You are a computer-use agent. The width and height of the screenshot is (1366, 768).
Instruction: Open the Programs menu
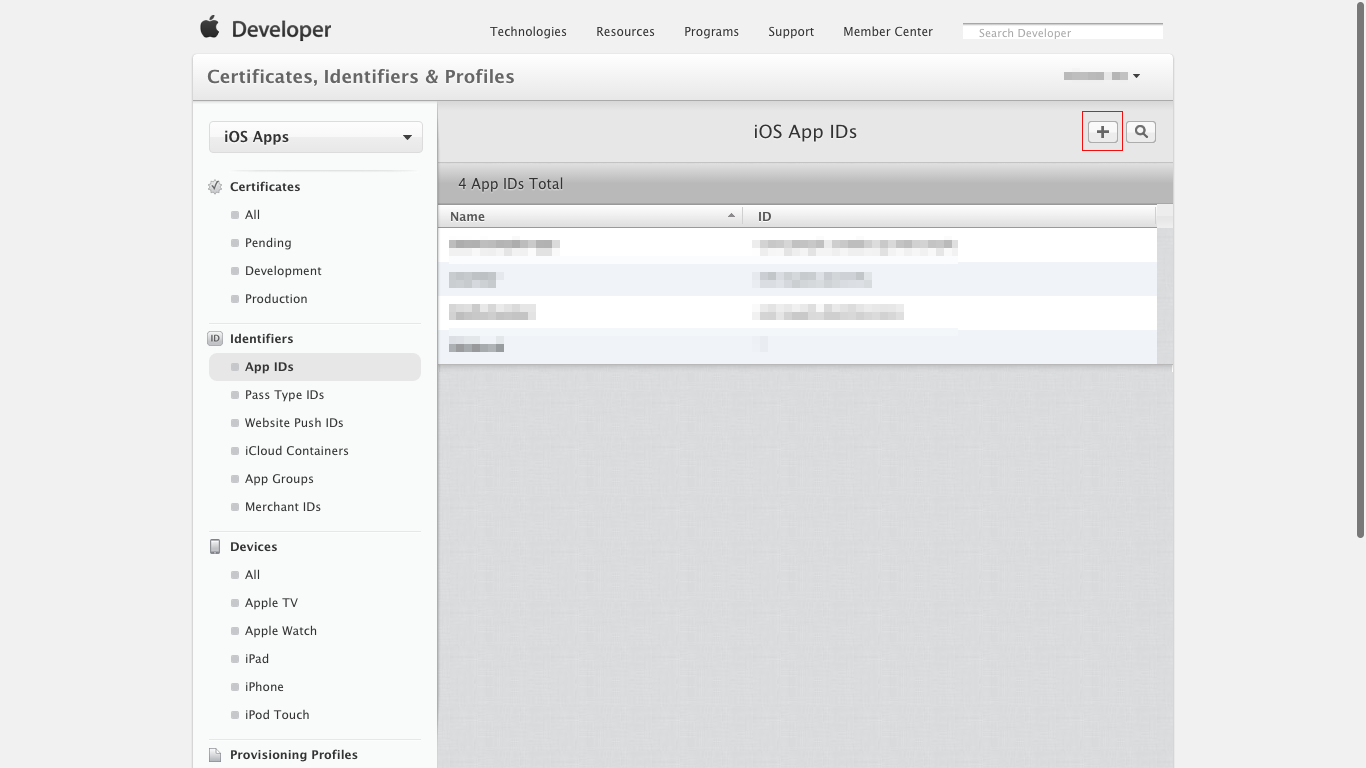tap(711, 32)
